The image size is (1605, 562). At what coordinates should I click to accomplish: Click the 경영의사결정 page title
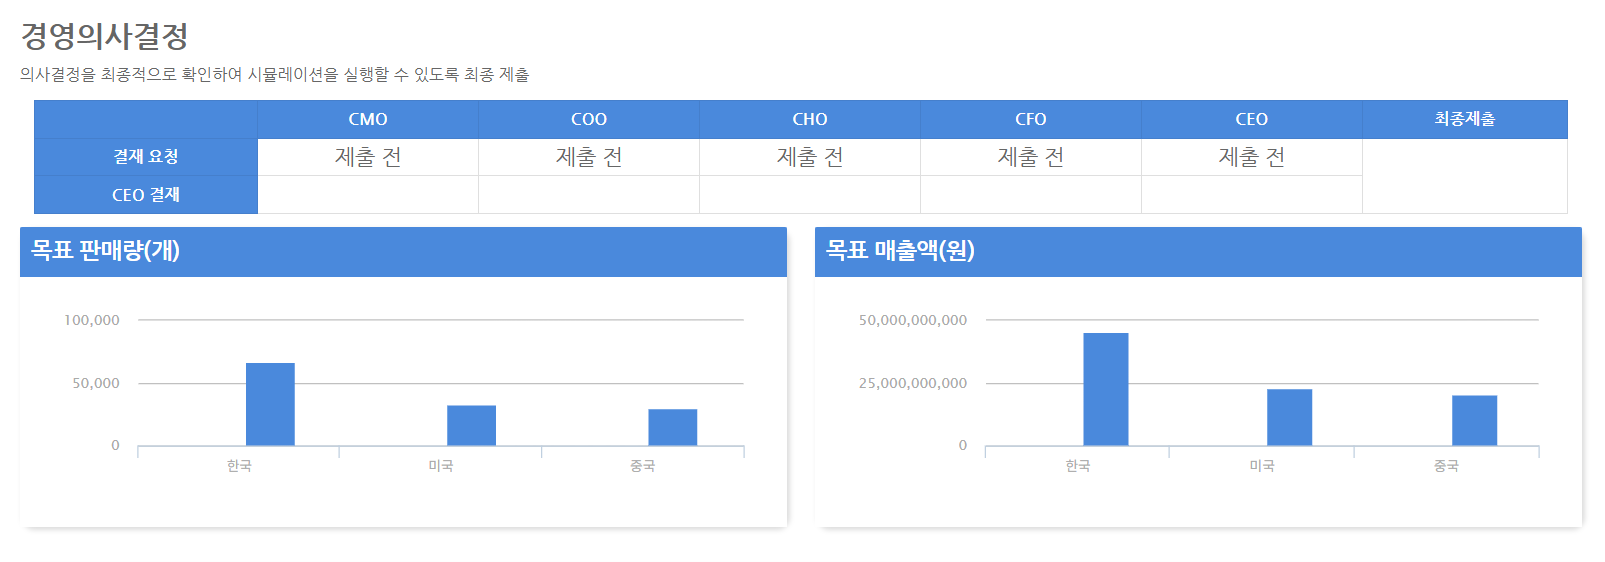105,37
